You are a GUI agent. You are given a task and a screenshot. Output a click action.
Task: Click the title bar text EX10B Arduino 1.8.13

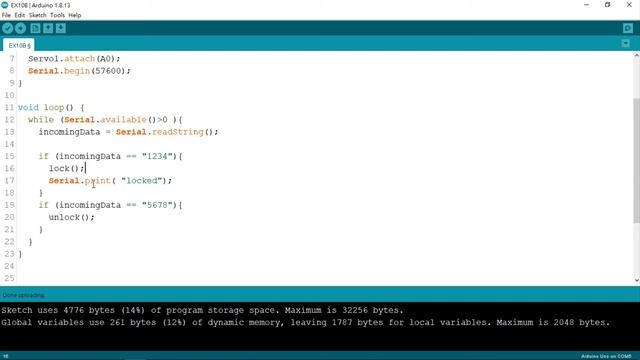[x=40, y=5]
